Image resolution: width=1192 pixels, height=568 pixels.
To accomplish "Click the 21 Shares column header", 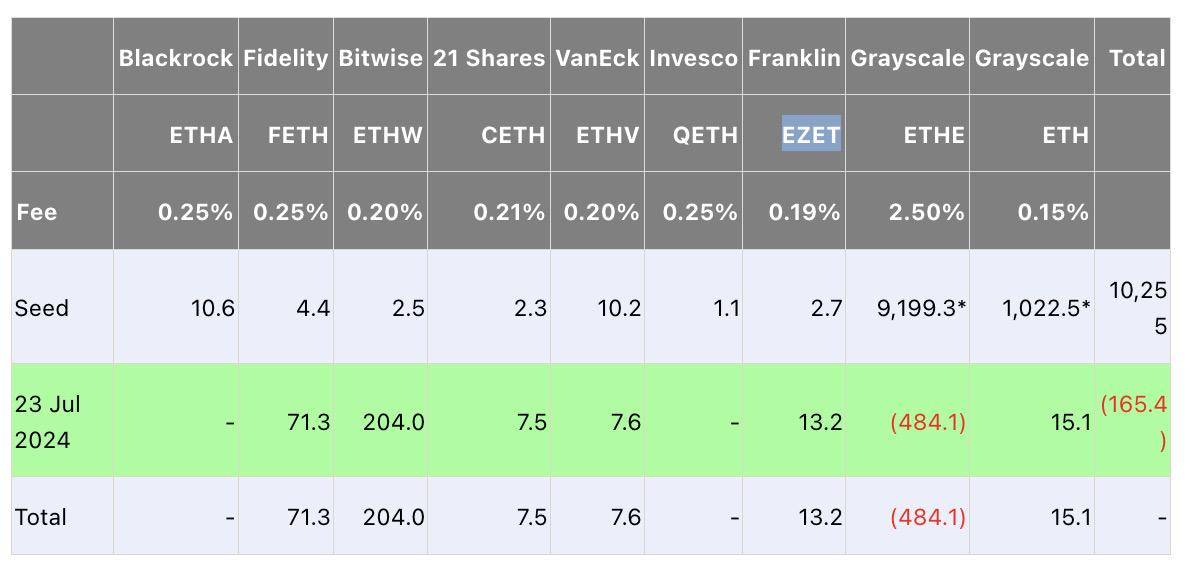I will tap(490, 58).
